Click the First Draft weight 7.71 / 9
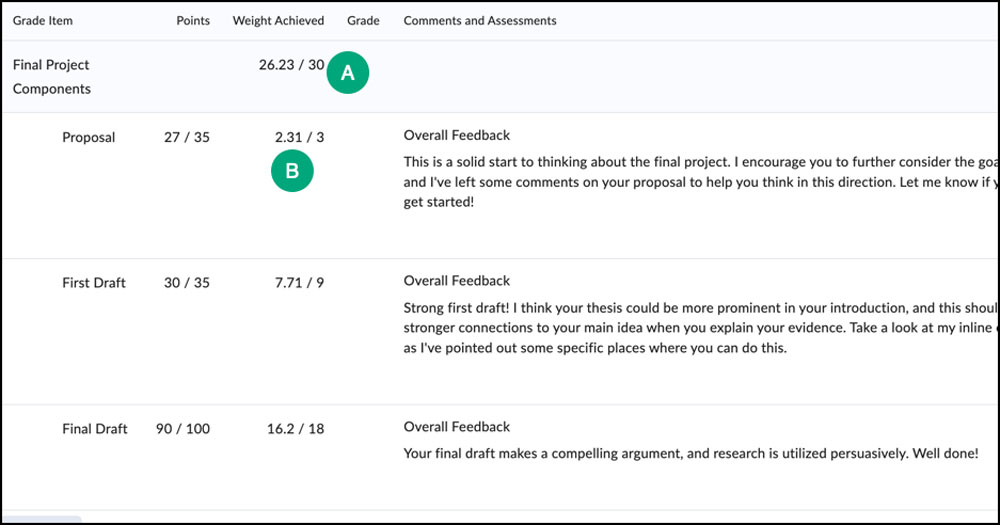The image size is (1000, 525). point(299,283)
